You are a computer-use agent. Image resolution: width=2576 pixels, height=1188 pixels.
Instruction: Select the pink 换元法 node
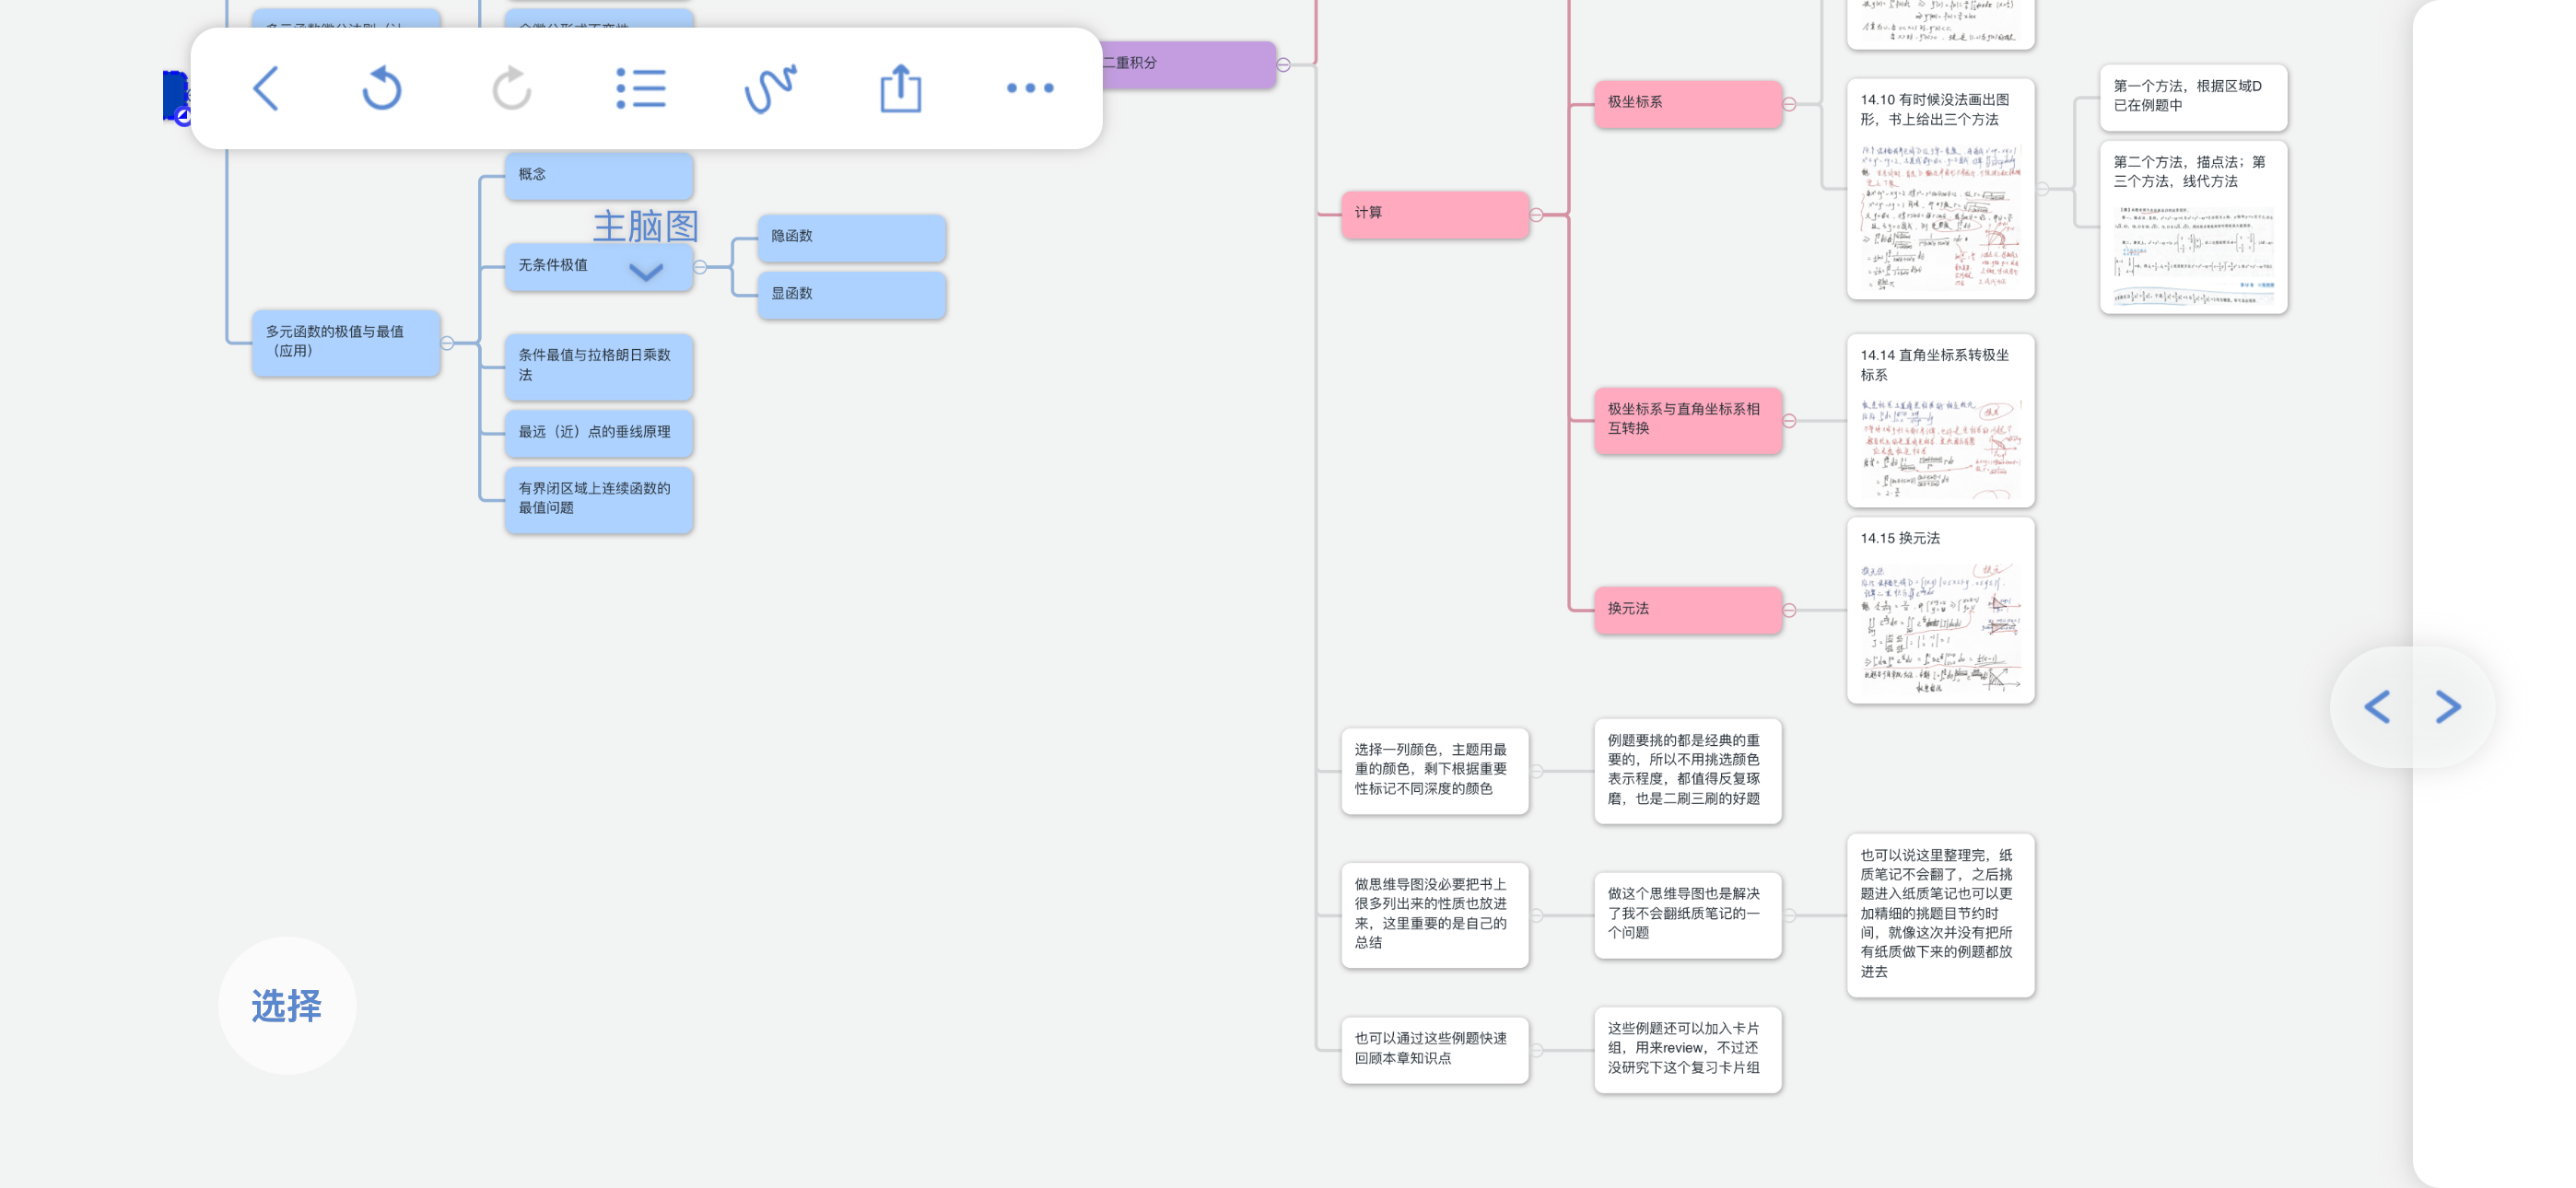(x=1688, y=609)
